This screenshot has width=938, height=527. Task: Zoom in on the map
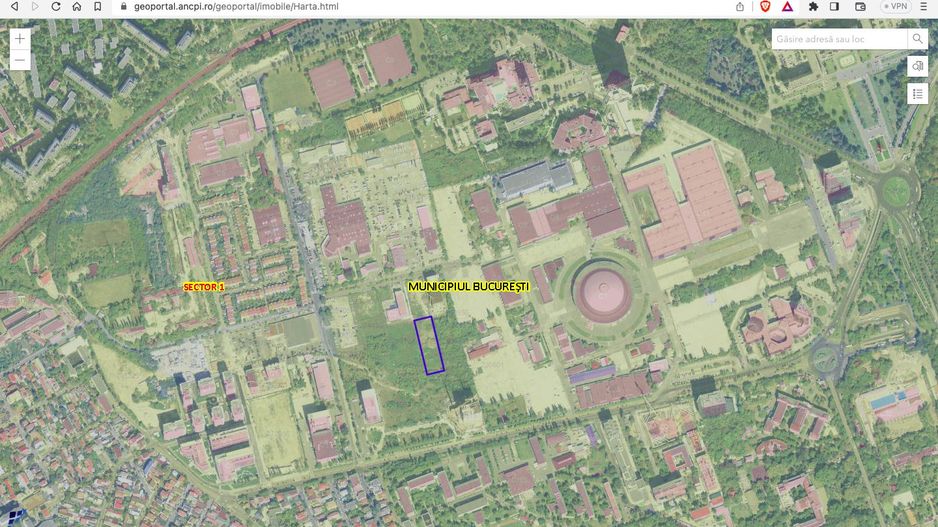(x=21, y=39)
